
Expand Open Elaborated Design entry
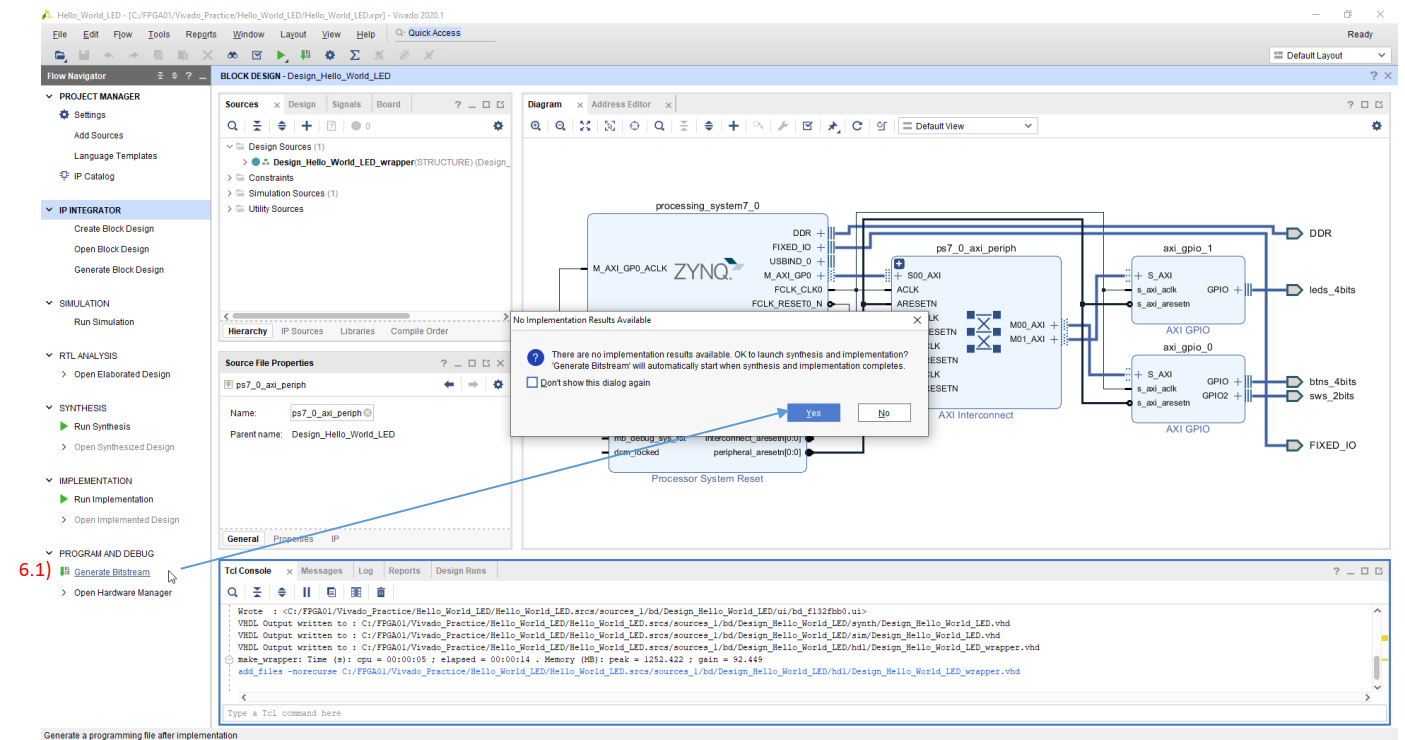[x=65, y=374]
